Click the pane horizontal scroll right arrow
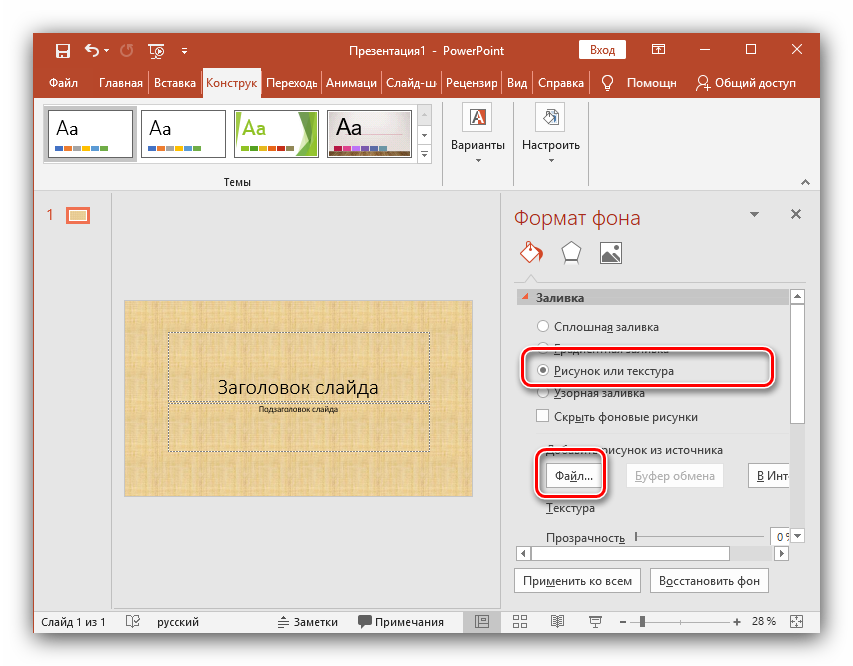This screenshot has width=853, height=666. pos(781,553)
